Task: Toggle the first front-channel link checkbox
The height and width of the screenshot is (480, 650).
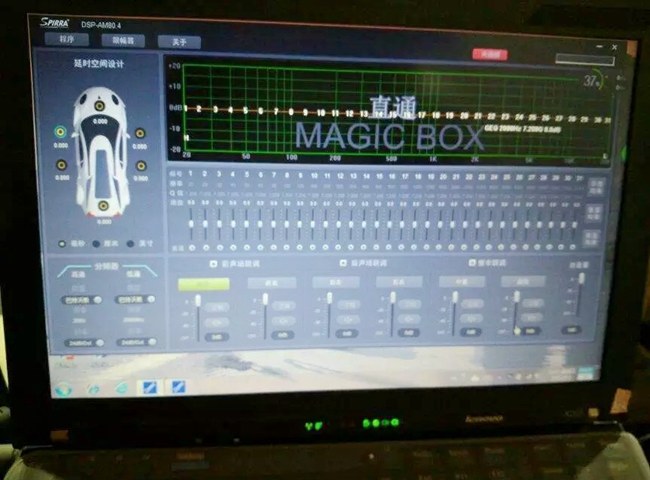Action: pos(213,264)
